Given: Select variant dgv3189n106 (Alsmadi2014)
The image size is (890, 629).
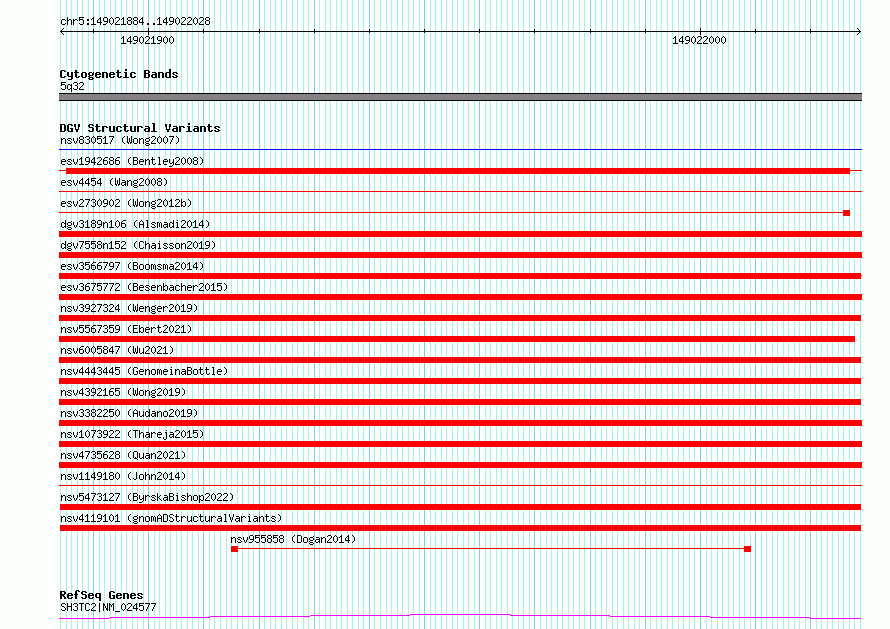Looking at the screenshot, I should [135, 224].
